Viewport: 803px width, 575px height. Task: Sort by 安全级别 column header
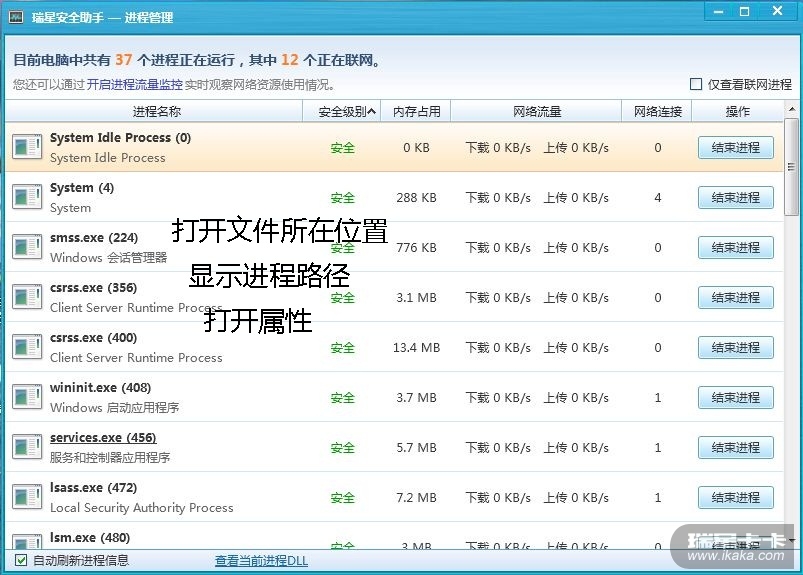(342, 111)
